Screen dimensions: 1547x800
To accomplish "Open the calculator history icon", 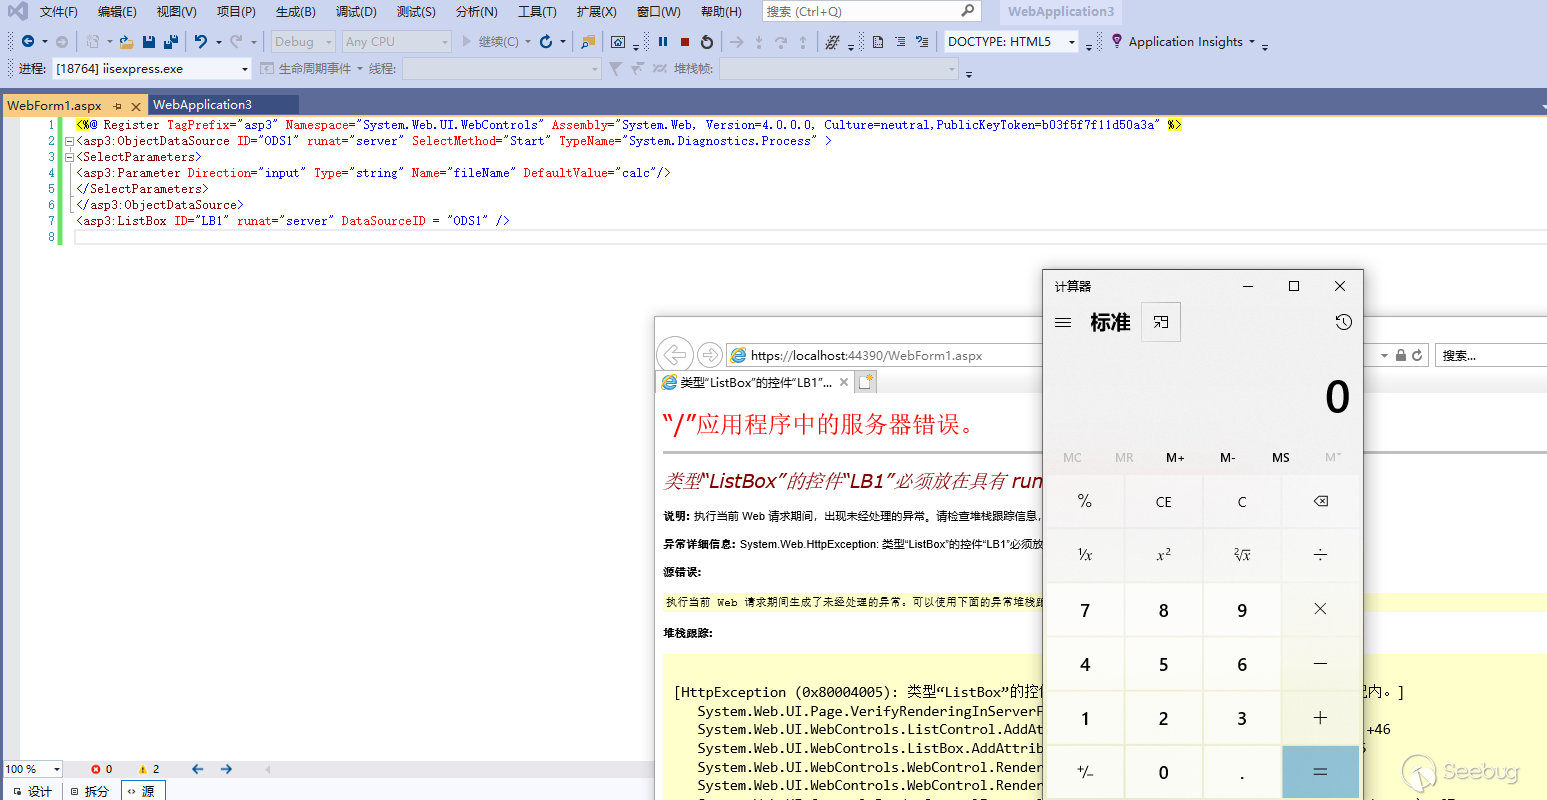I will click(1343, 322).
